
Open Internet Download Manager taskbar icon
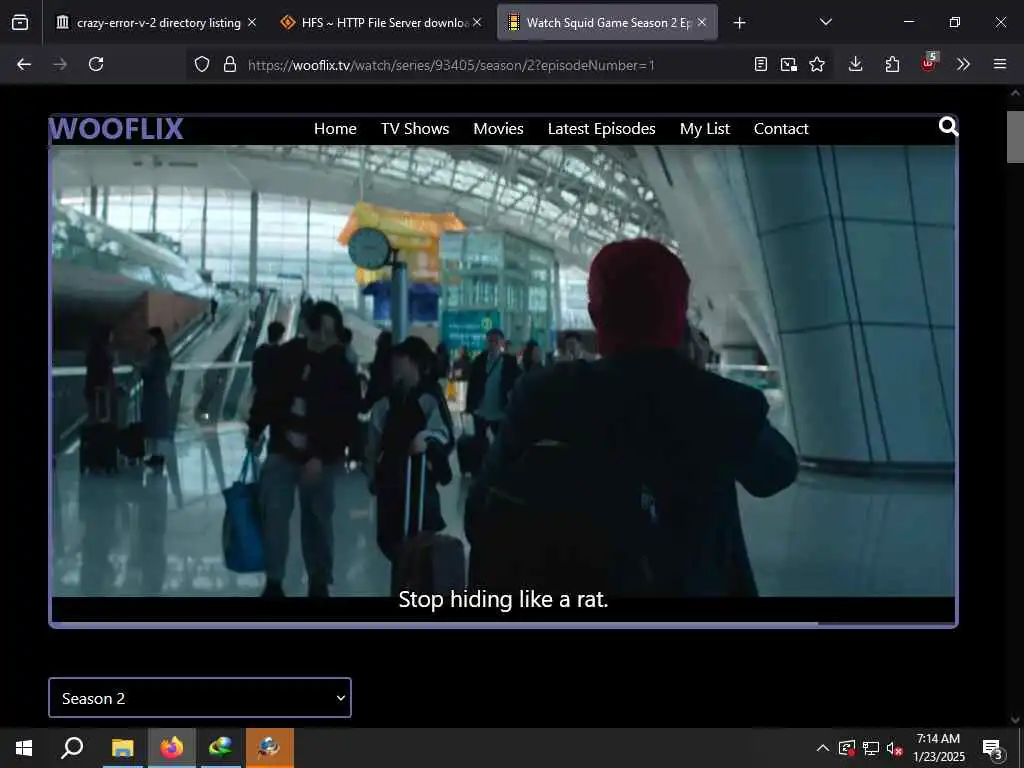(x=221, y=748)
